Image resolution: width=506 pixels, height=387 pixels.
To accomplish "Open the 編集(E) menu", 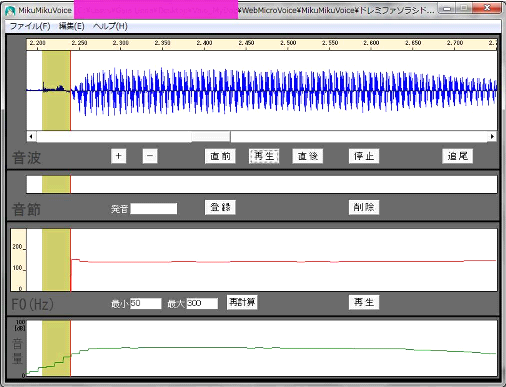I will coord(72,26).
